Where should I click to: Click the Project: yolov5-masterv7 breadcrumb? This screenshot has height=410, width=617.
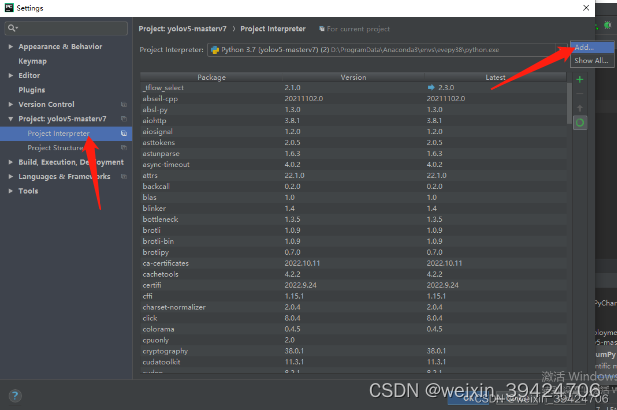183,29
